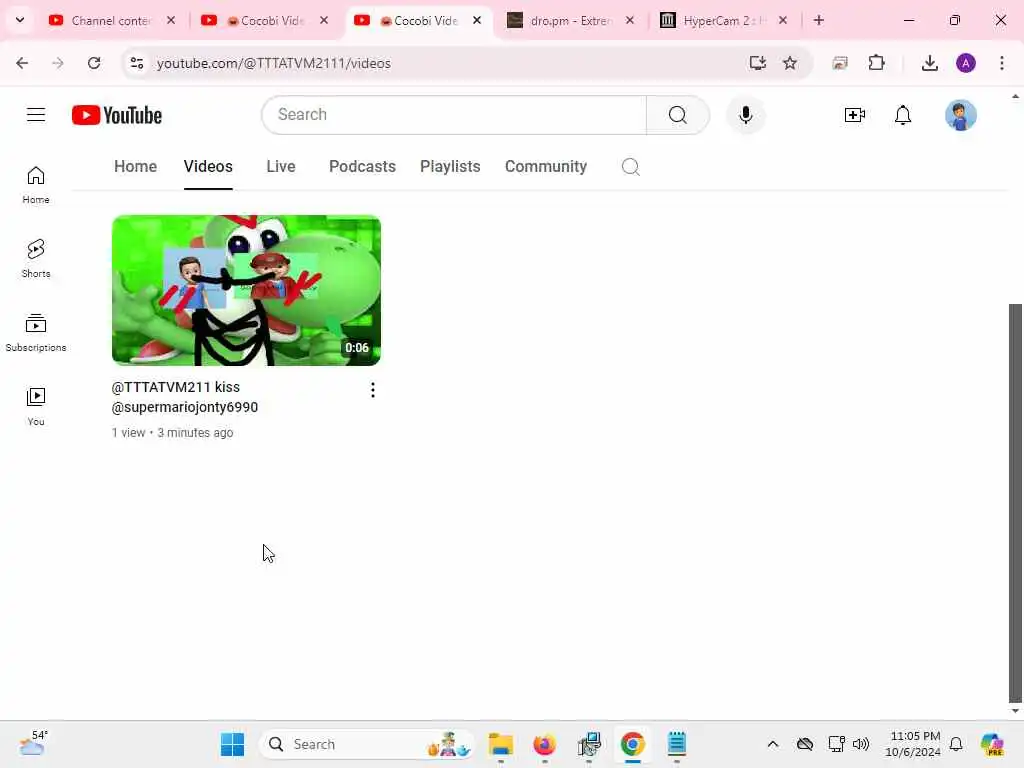The image size is (1024, 768).
Task: Open Chrome's three-dot menu
Action: 1001,63
